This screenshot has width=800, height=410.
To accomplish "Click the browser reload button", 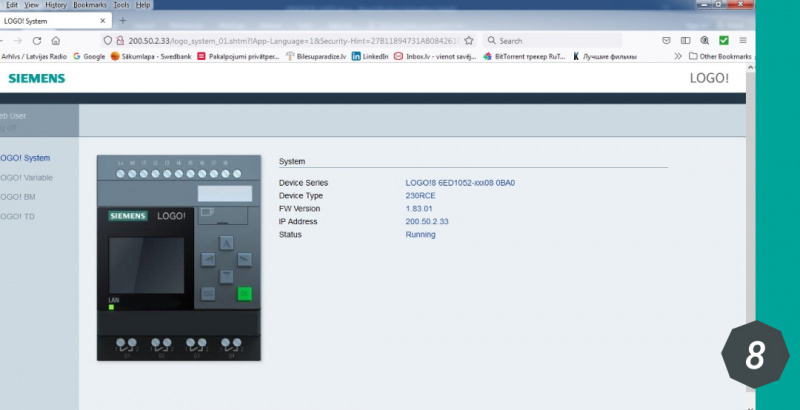I will tap(36, 41).
